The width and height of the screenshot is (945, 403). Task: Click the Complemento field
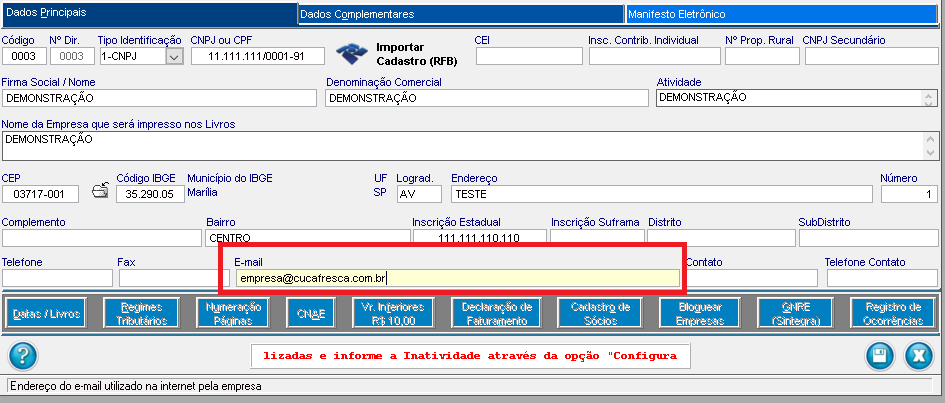(102, 238)
